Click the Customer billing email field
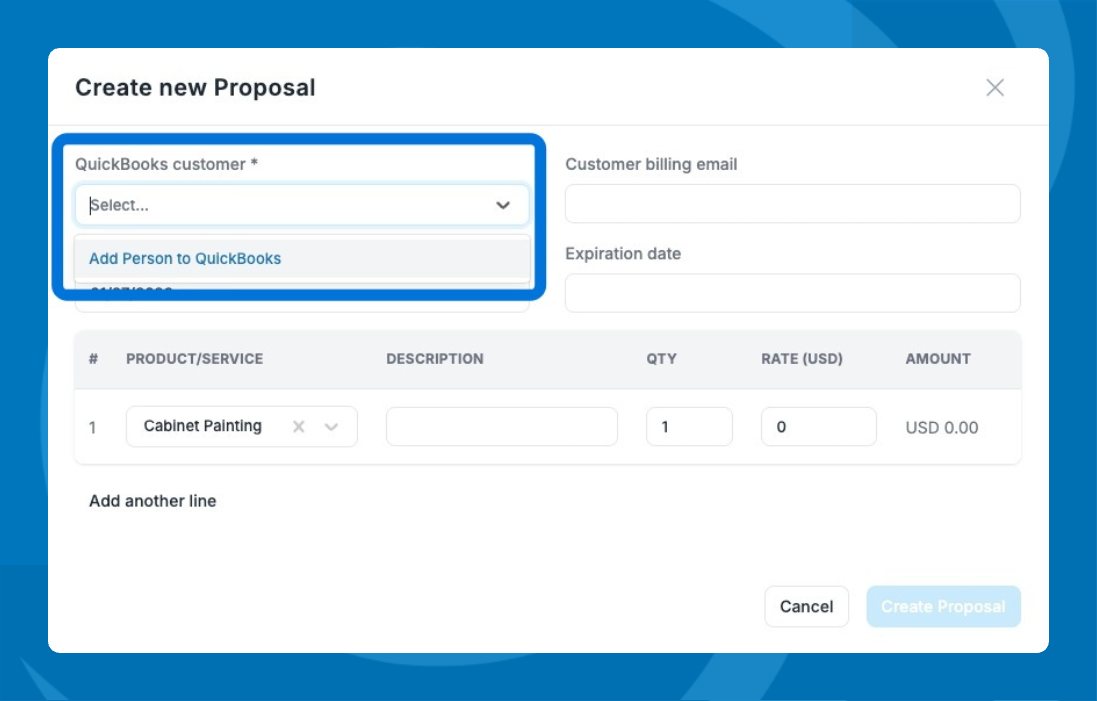Image resolution: width=1097 pixels, height=701 pixels. point(792,204)
